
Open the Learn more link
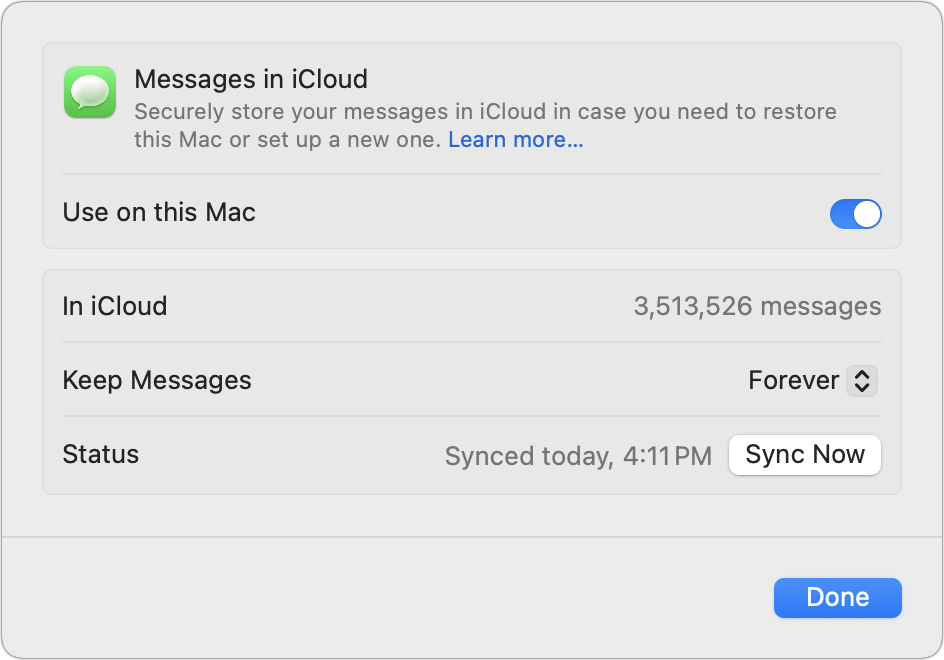(515, 139)
